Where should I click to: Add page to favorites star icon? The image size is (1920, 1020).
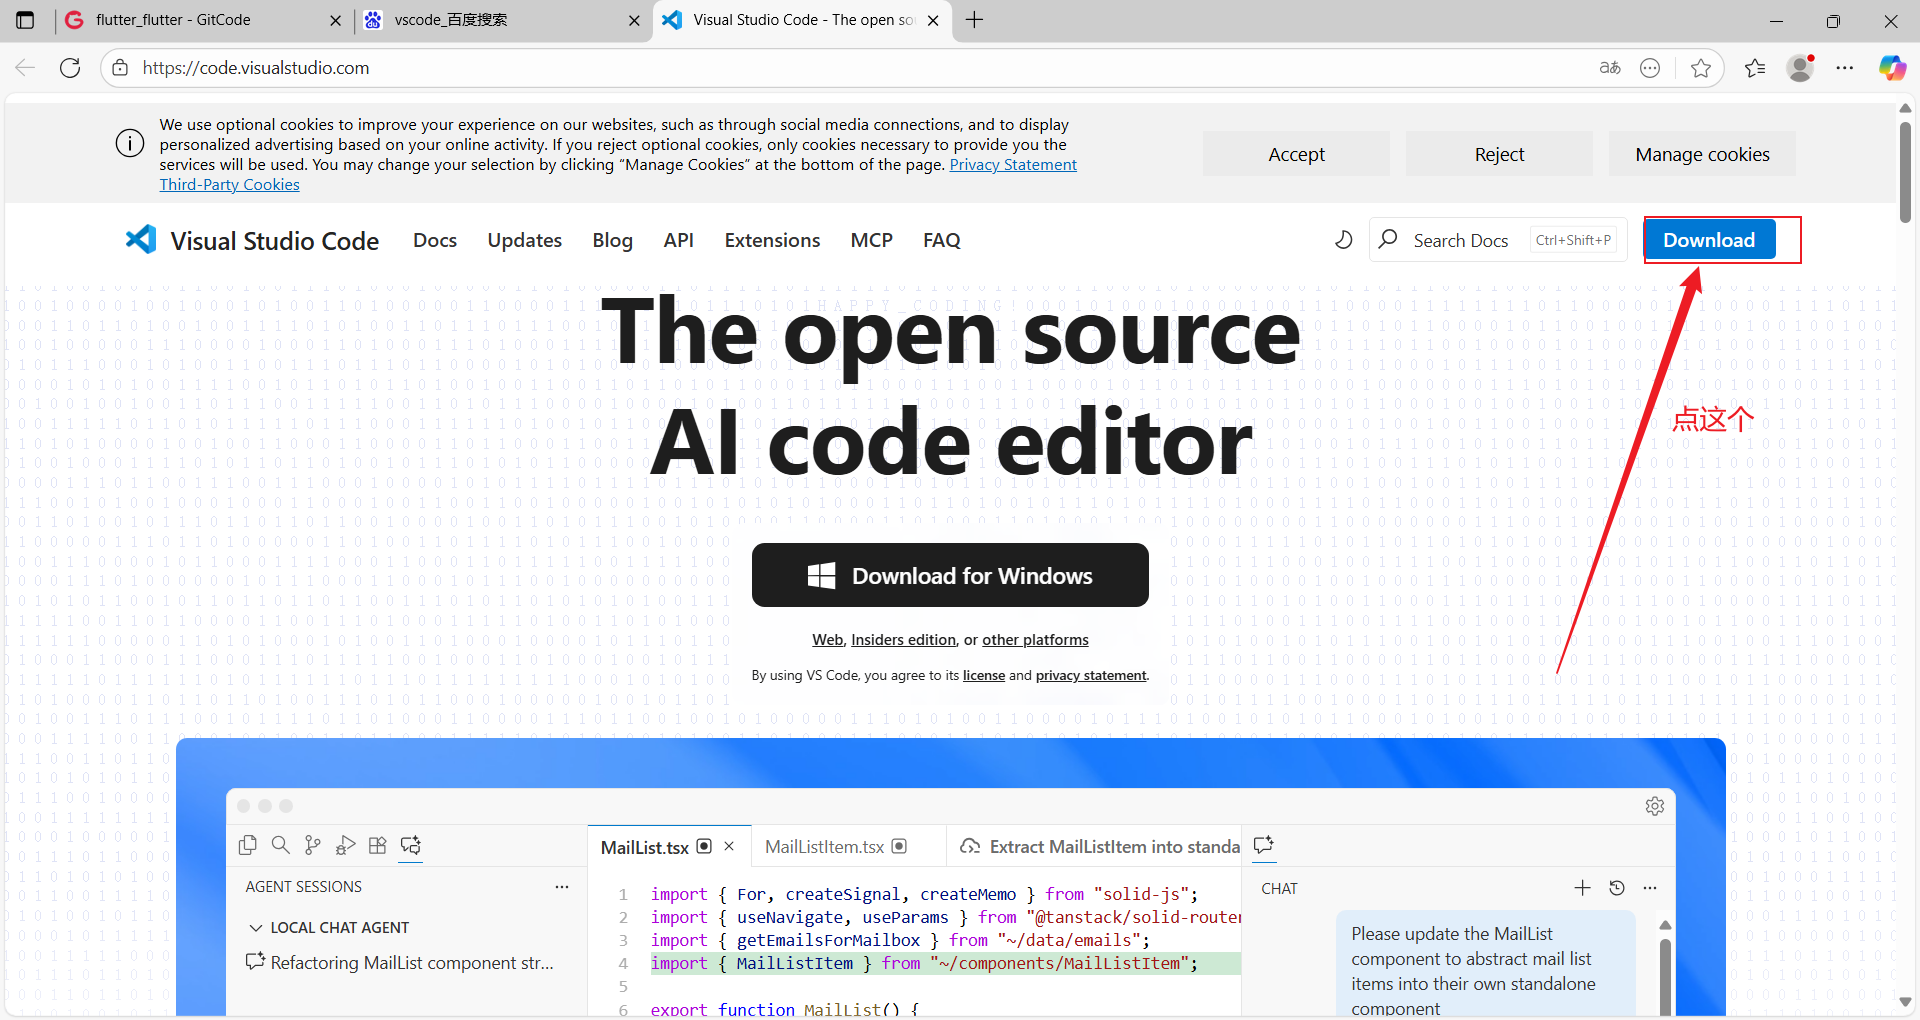pos(1701,68)
